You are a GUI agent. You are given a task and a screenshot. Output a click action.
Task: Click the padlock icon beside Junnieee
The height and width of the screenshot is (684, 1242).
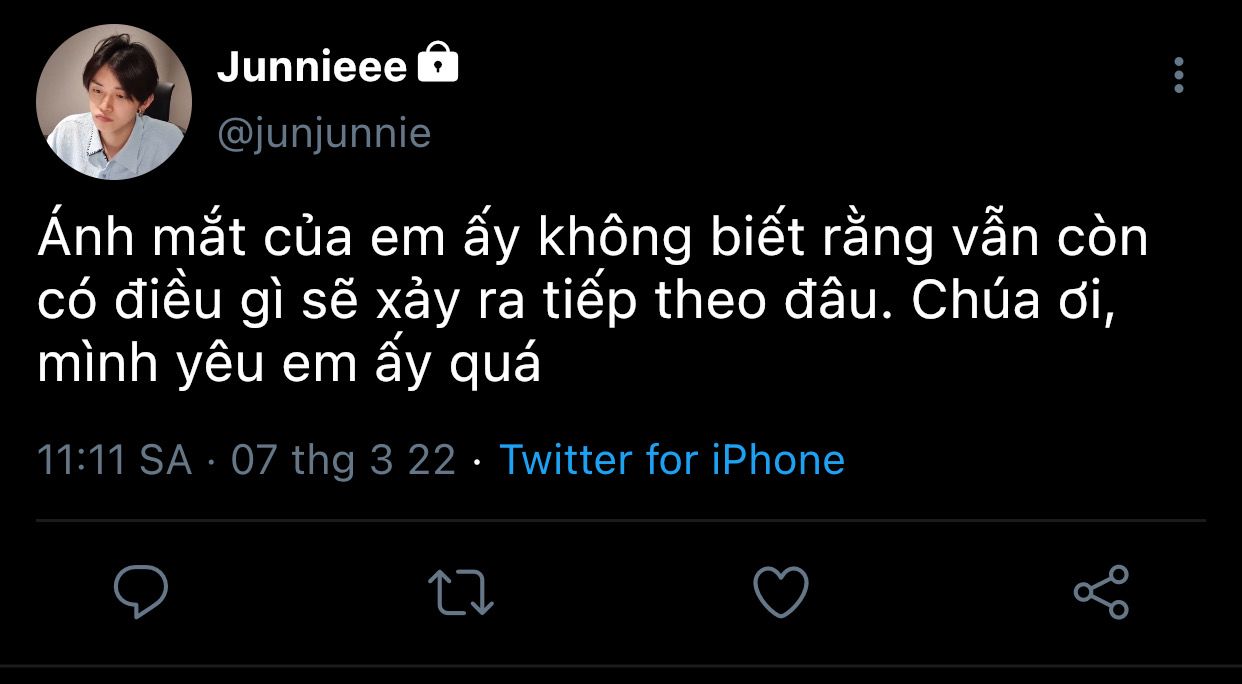pos(437,65)
